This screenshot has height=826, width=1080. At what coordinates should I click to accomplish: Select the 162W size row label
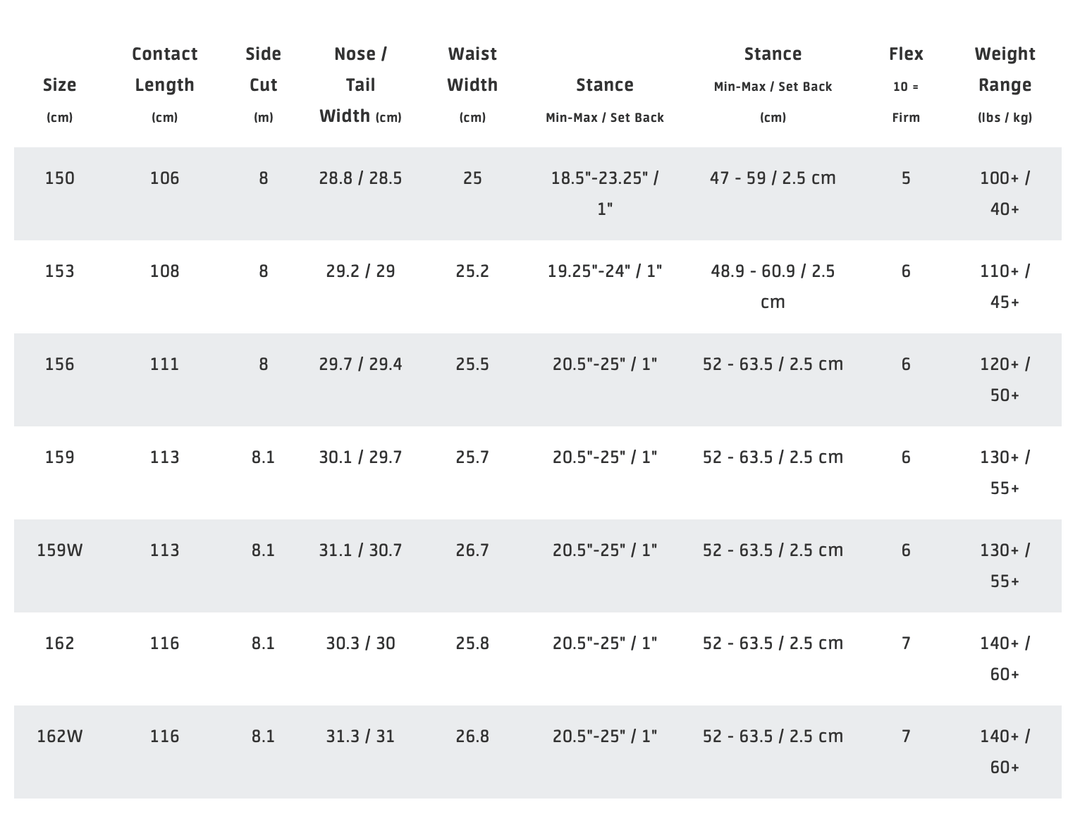coord(60,736)
